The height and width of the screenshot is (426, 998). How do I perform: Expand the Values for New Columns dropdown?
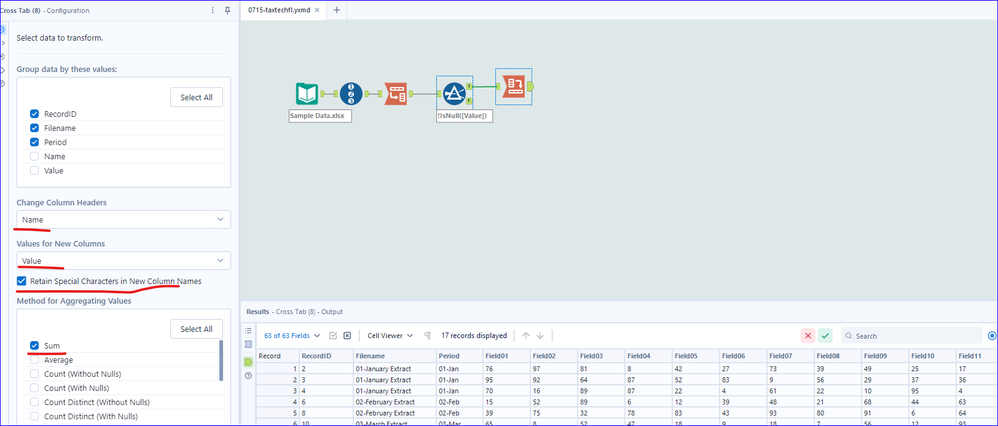[x=123, y=260]
